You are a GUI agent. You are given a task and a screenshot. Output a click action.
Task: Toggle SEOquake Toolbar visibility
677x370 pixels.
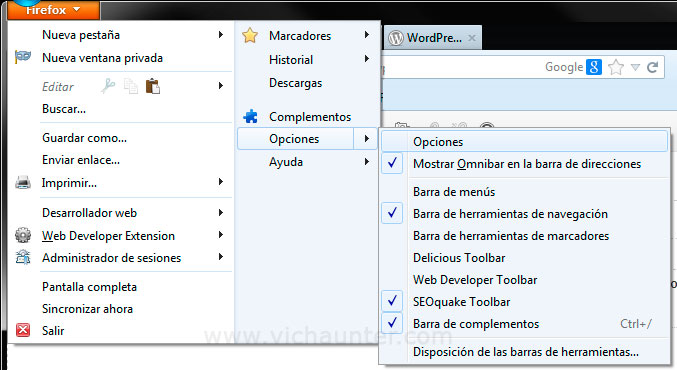coord(462,302)
